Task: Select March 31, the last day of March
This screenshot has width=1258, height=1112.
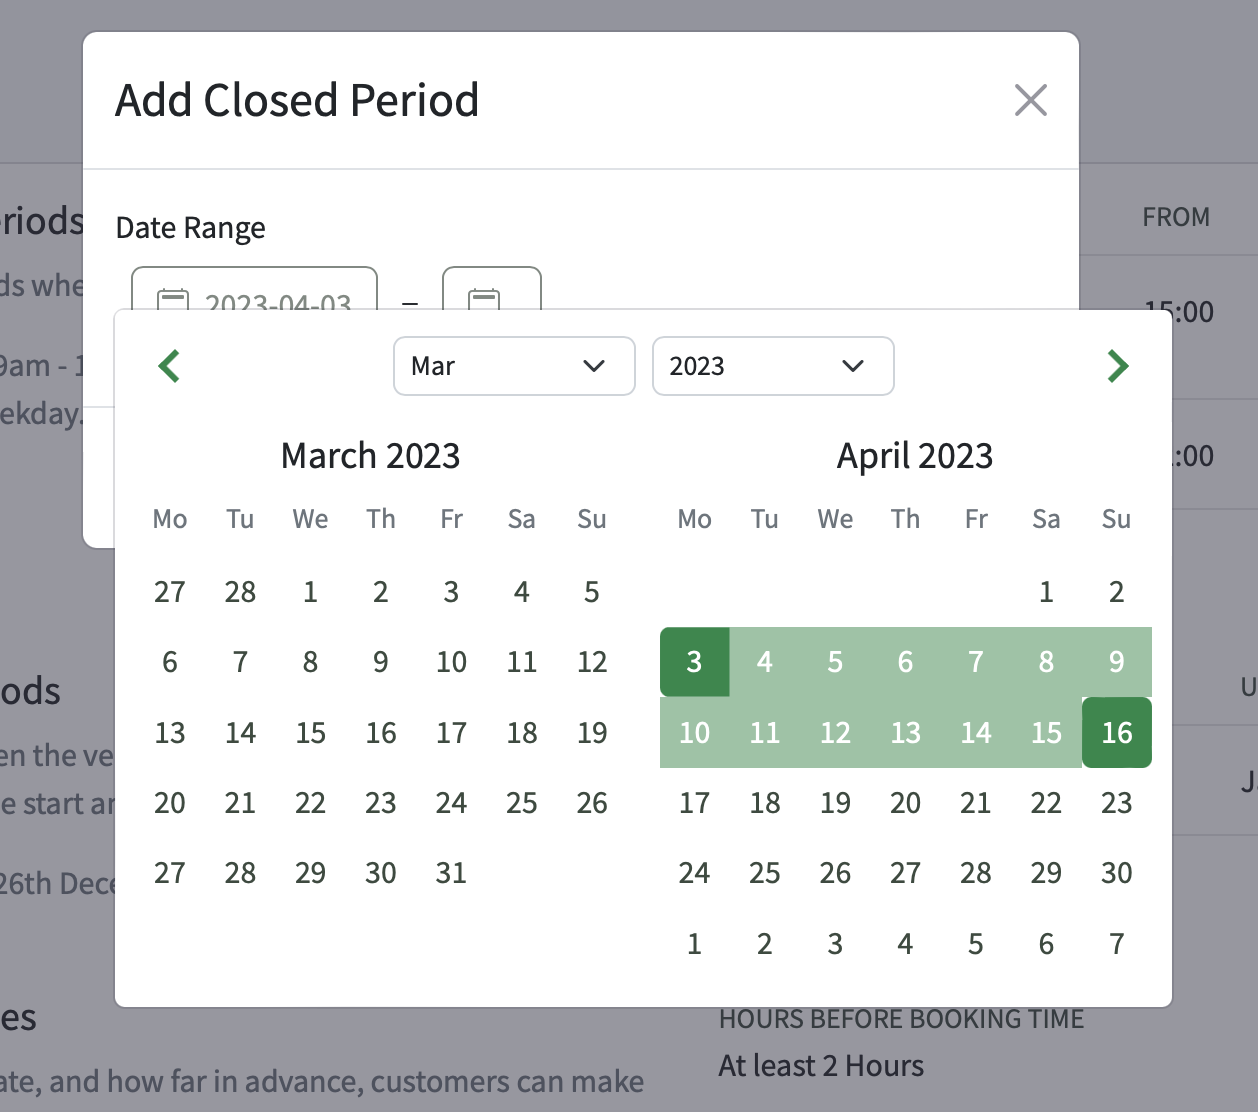Action: tap(450, 873)
